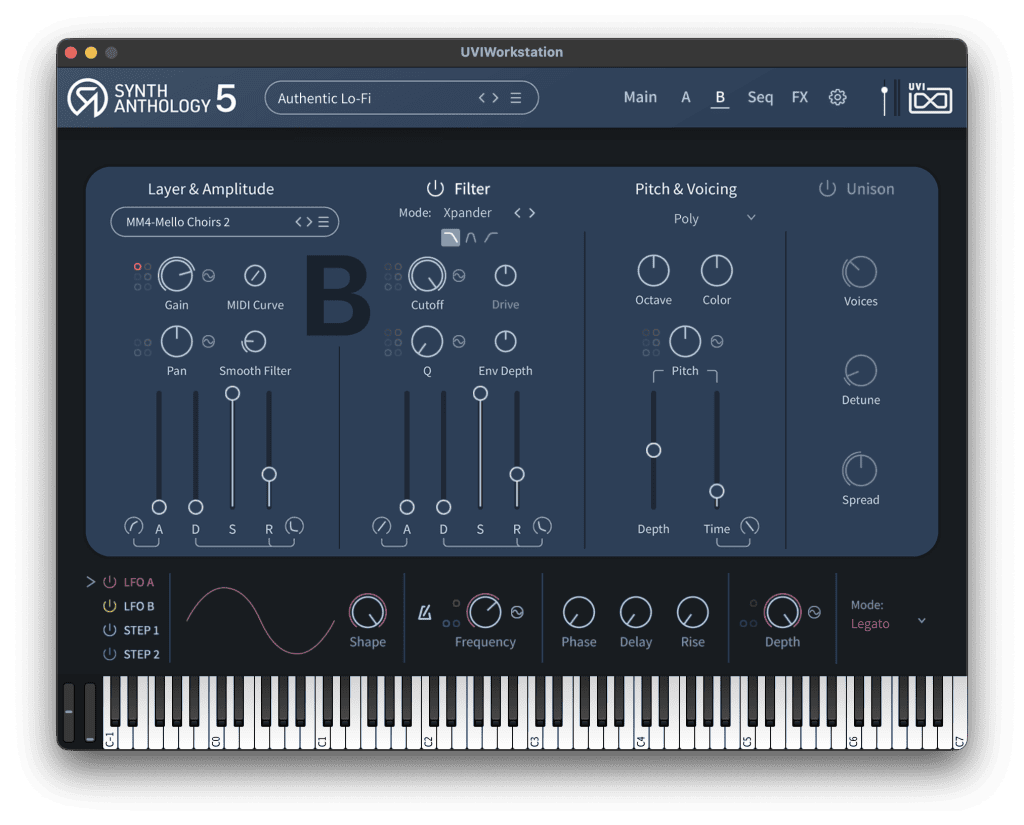Click the UVI logo icon
Screen dimensions: 1024x825
(x=930, y=98)
